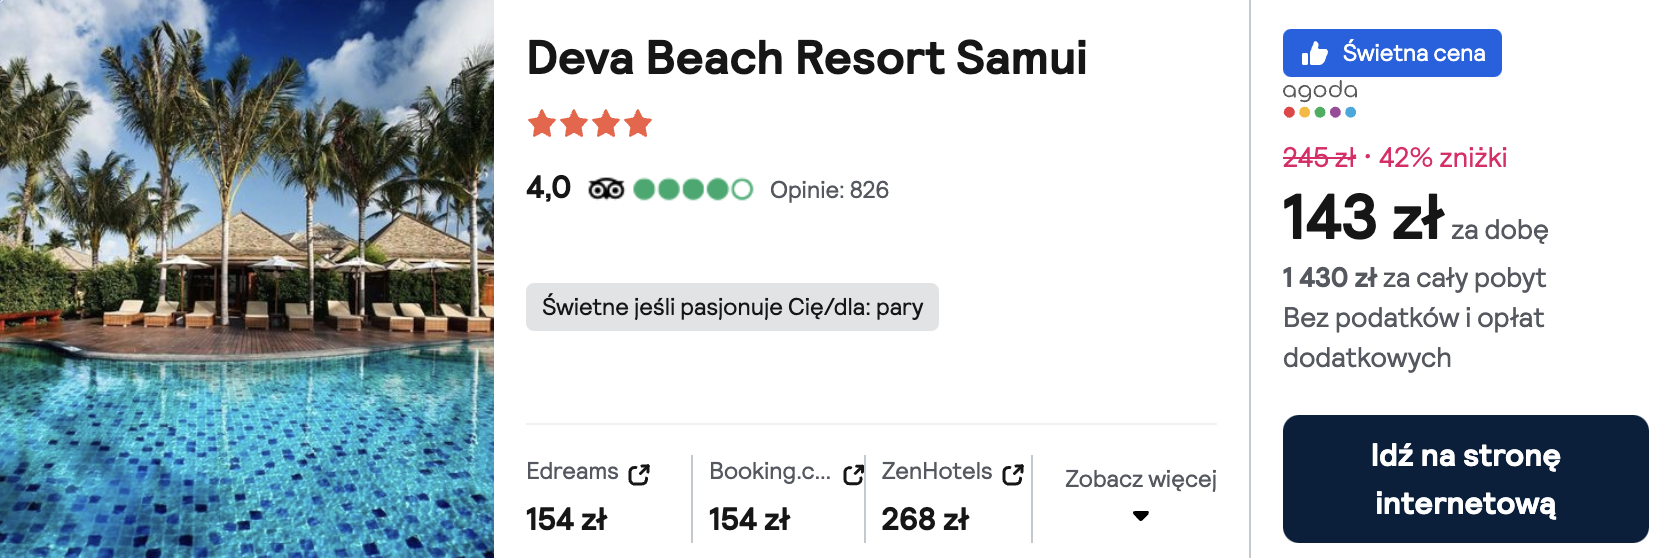Click the Świetna cena badge

(x=1392, y=53)
